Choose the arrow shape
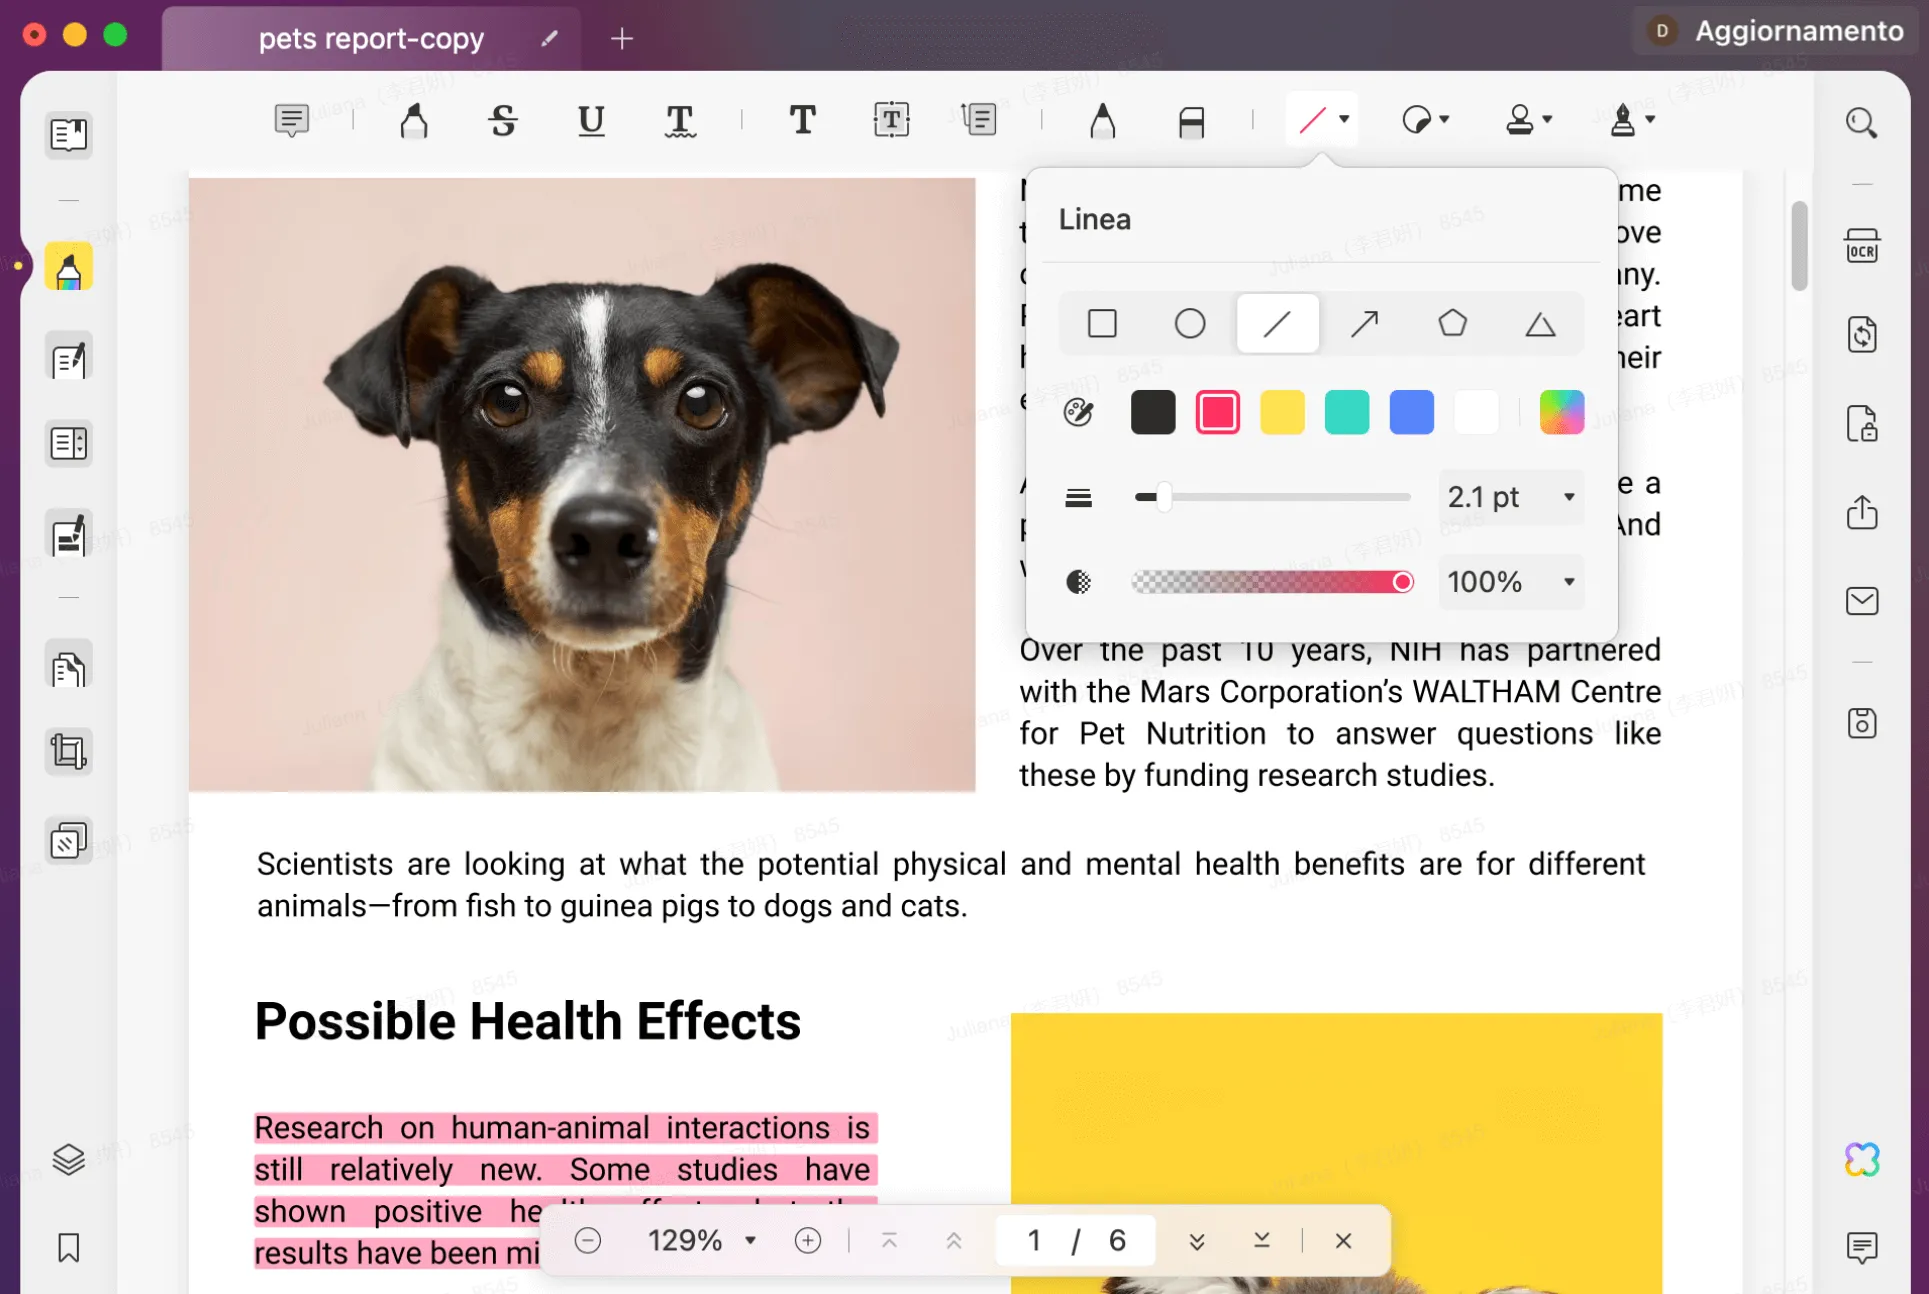The height and width of the screenshot is (1294, 1929). (1364, 324)
